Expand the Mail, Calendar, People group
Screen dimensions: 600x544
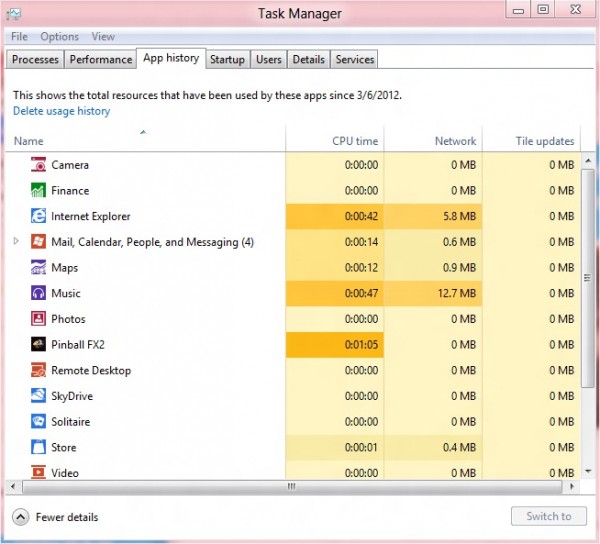tap(16, 241)
